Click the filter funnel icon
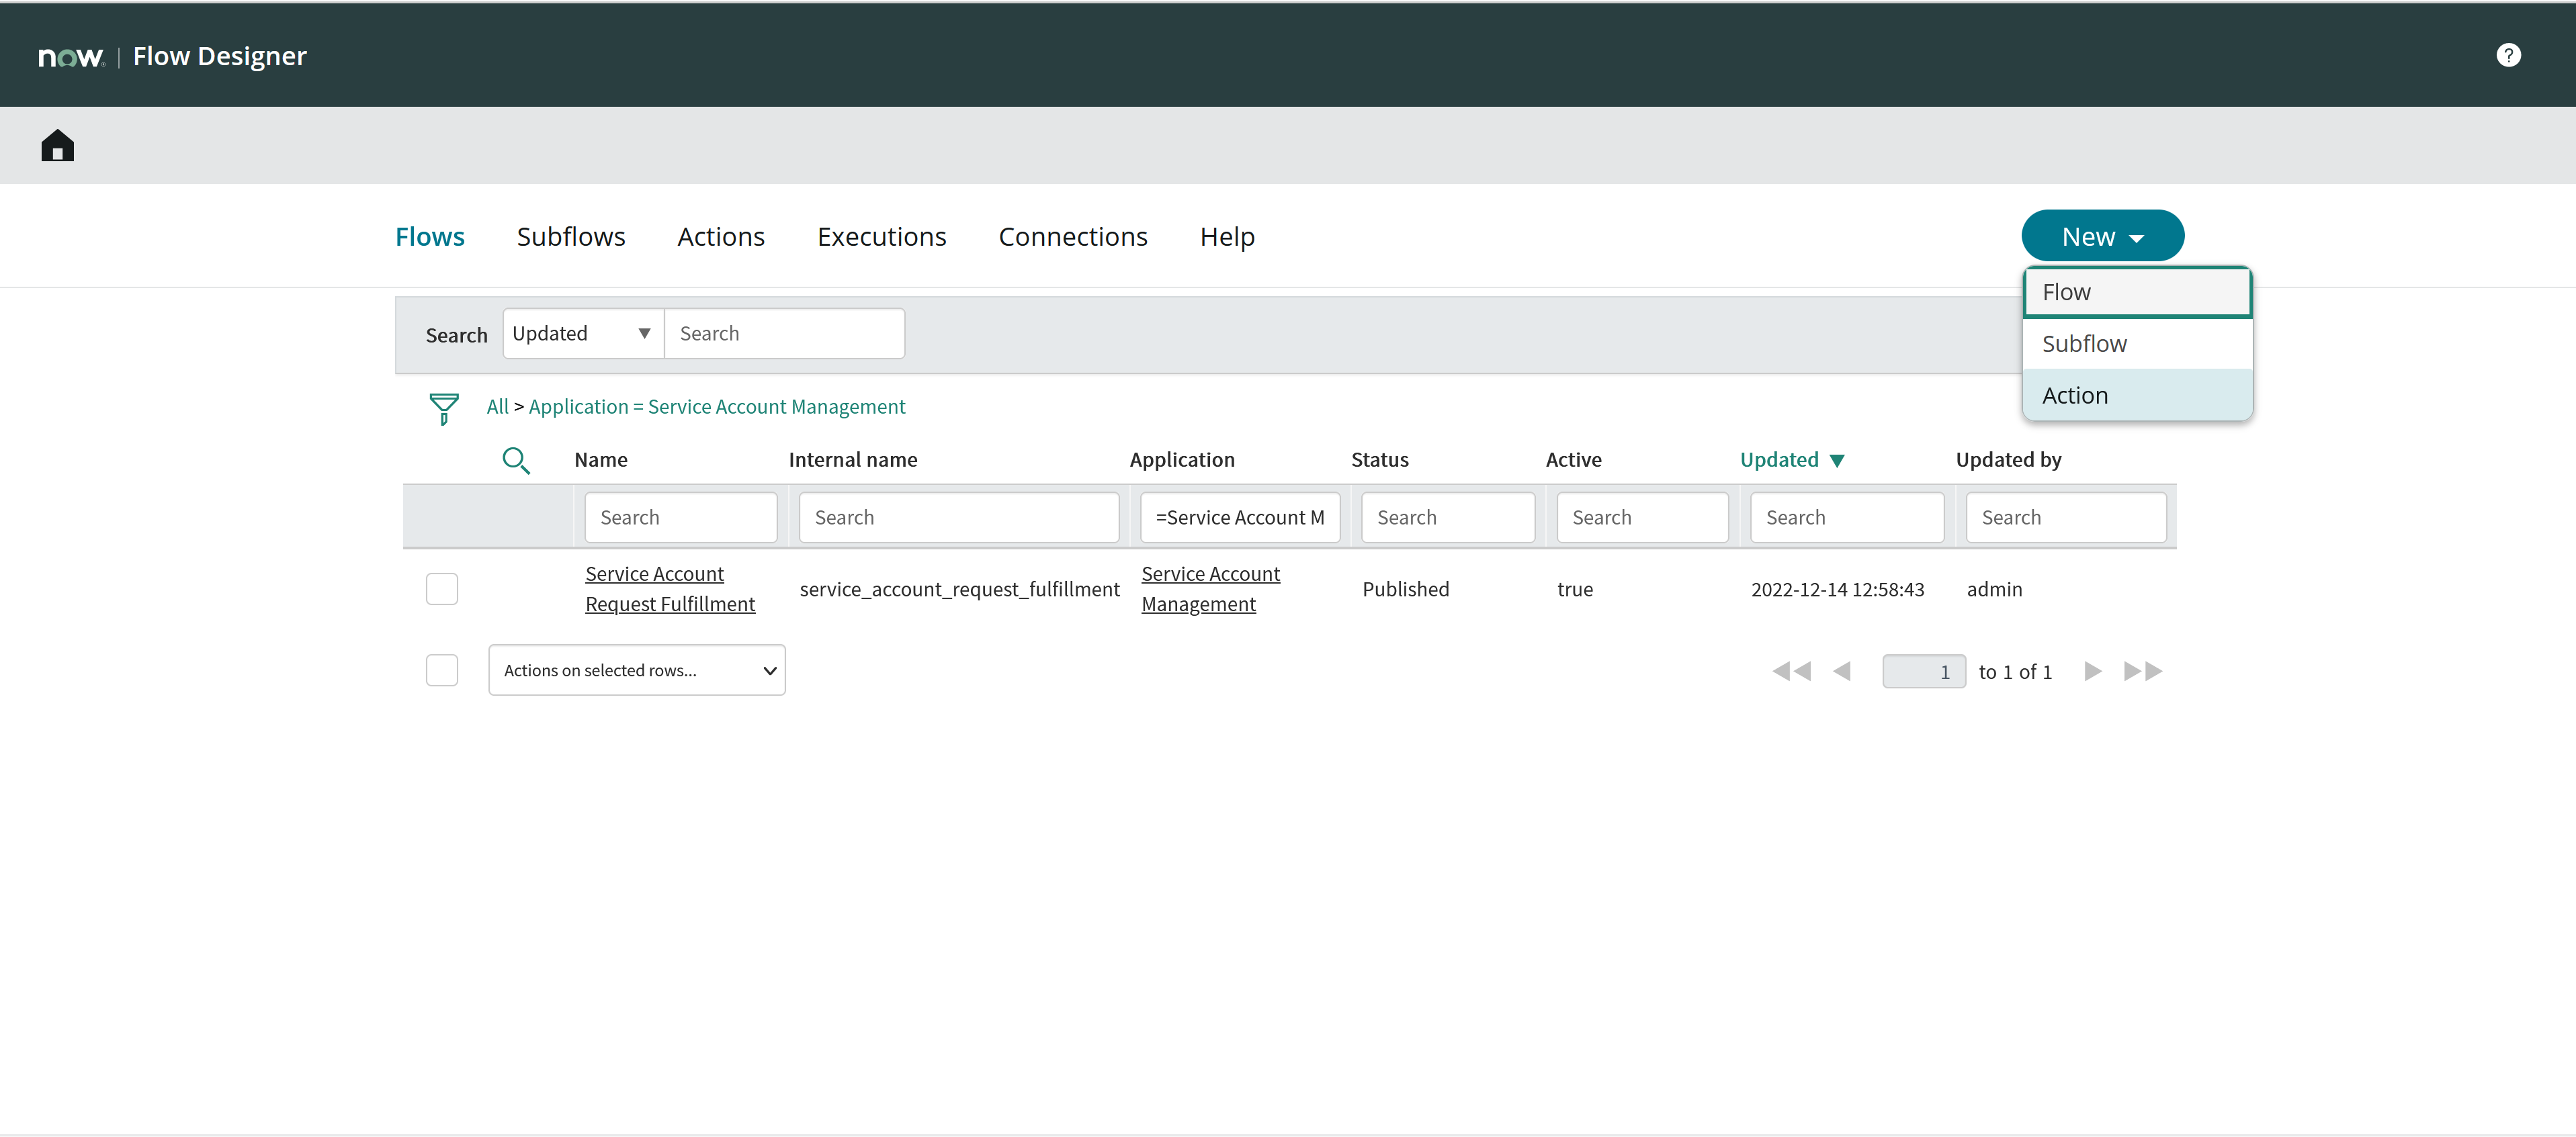Screen dimensions: 2576x1137 click(x=444, y=408)
